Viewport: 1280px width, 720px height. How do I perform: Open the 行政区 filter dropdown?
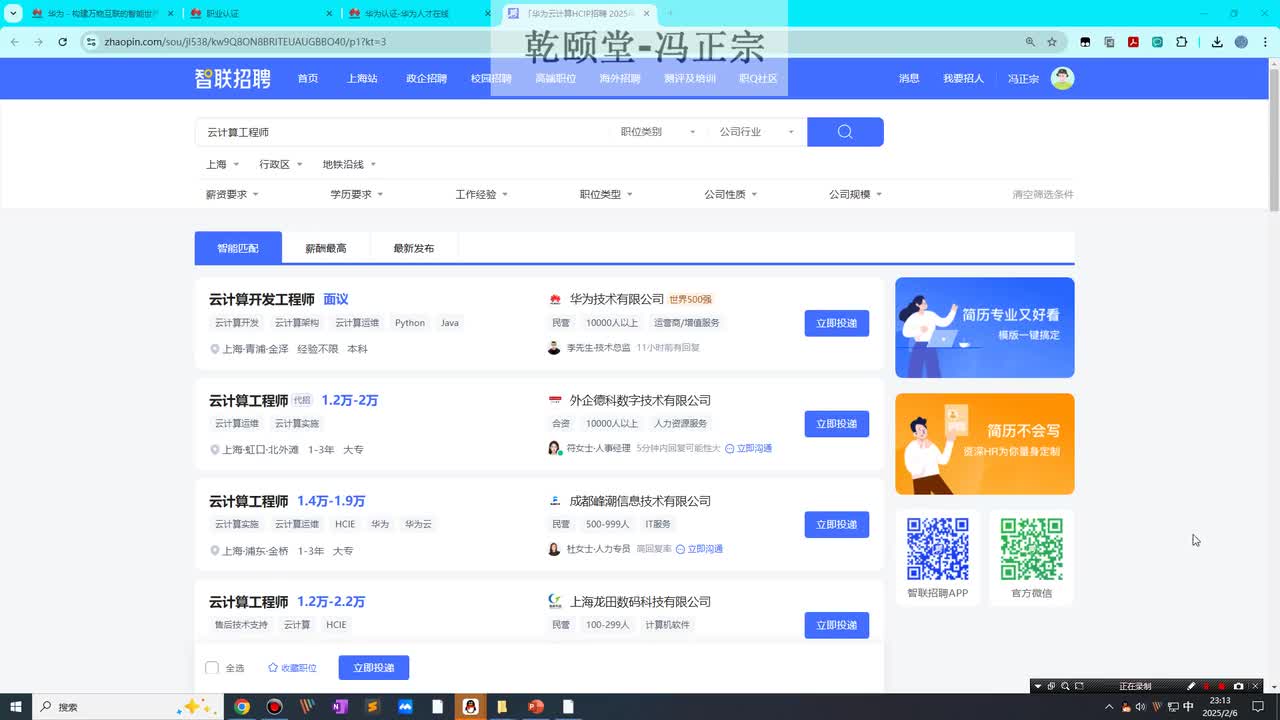281,164
